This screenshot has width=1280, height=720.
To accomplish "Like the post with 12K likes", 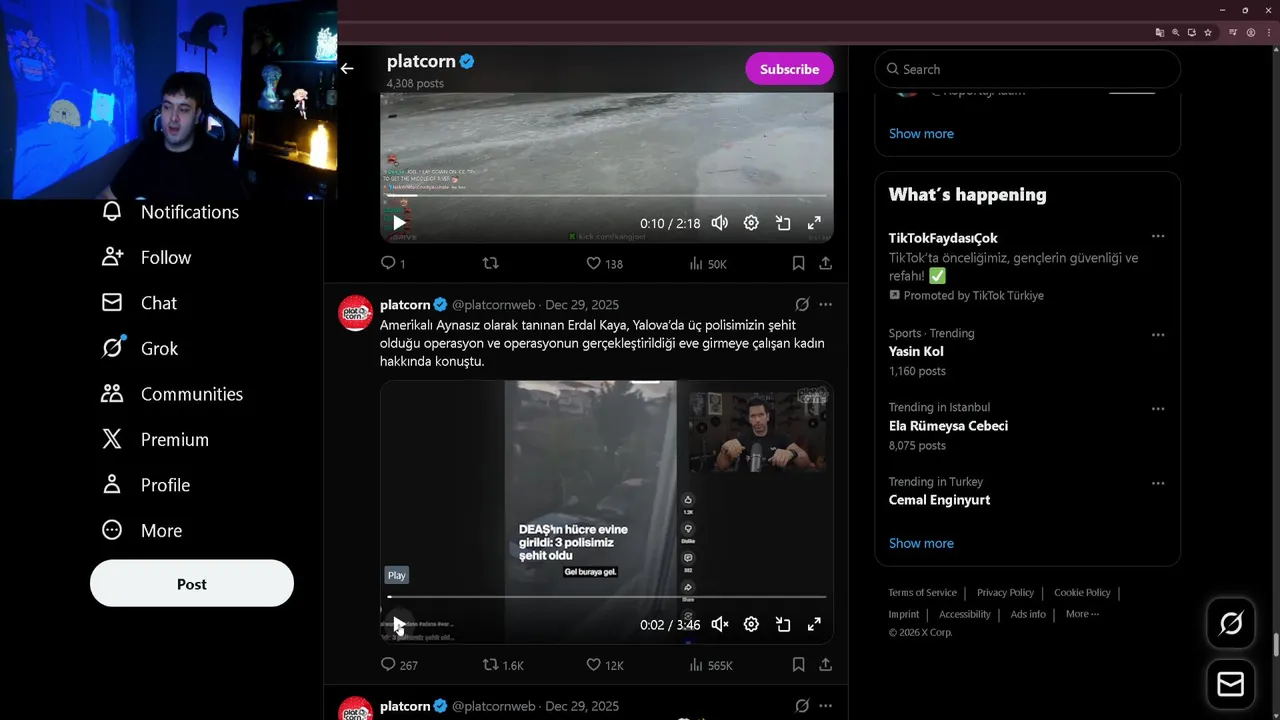I will (x=604, y=664).
